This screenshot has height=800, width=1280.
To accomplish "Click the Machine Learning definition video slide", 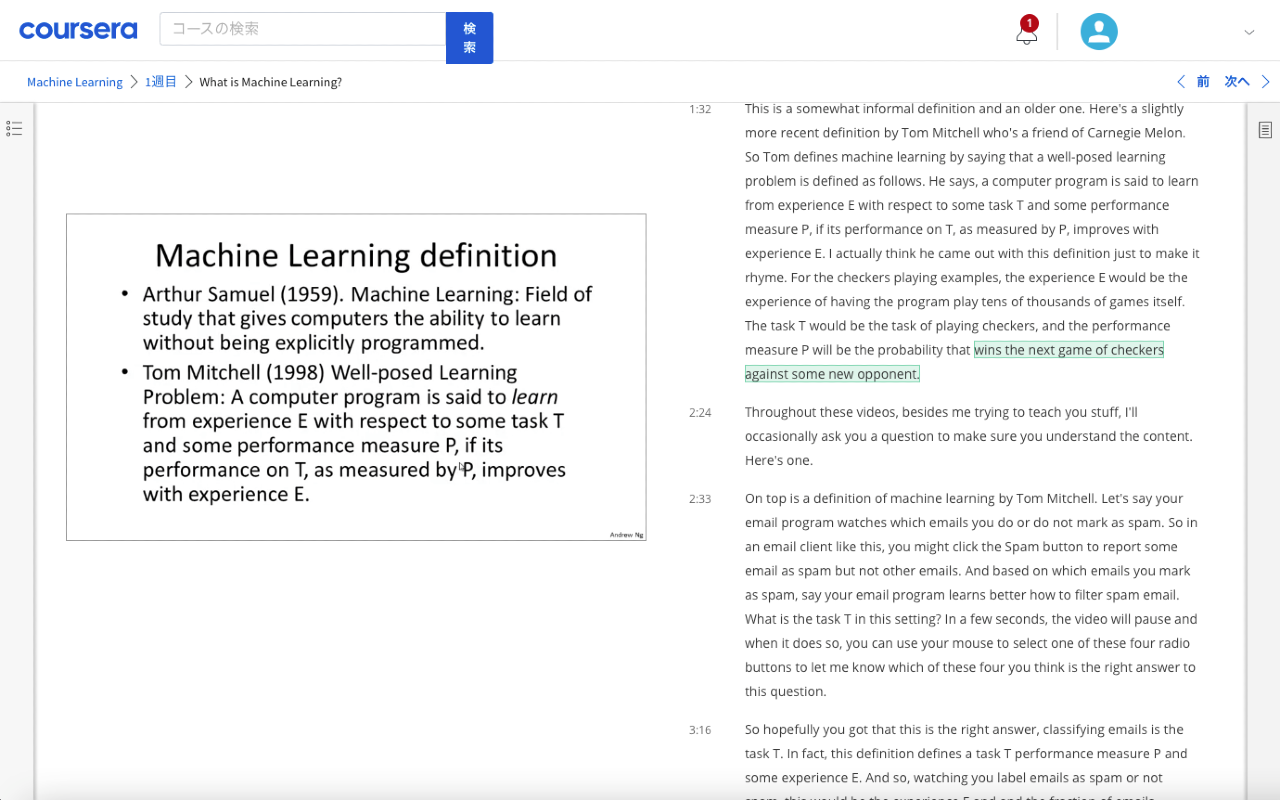I will (x=356, y=377).
